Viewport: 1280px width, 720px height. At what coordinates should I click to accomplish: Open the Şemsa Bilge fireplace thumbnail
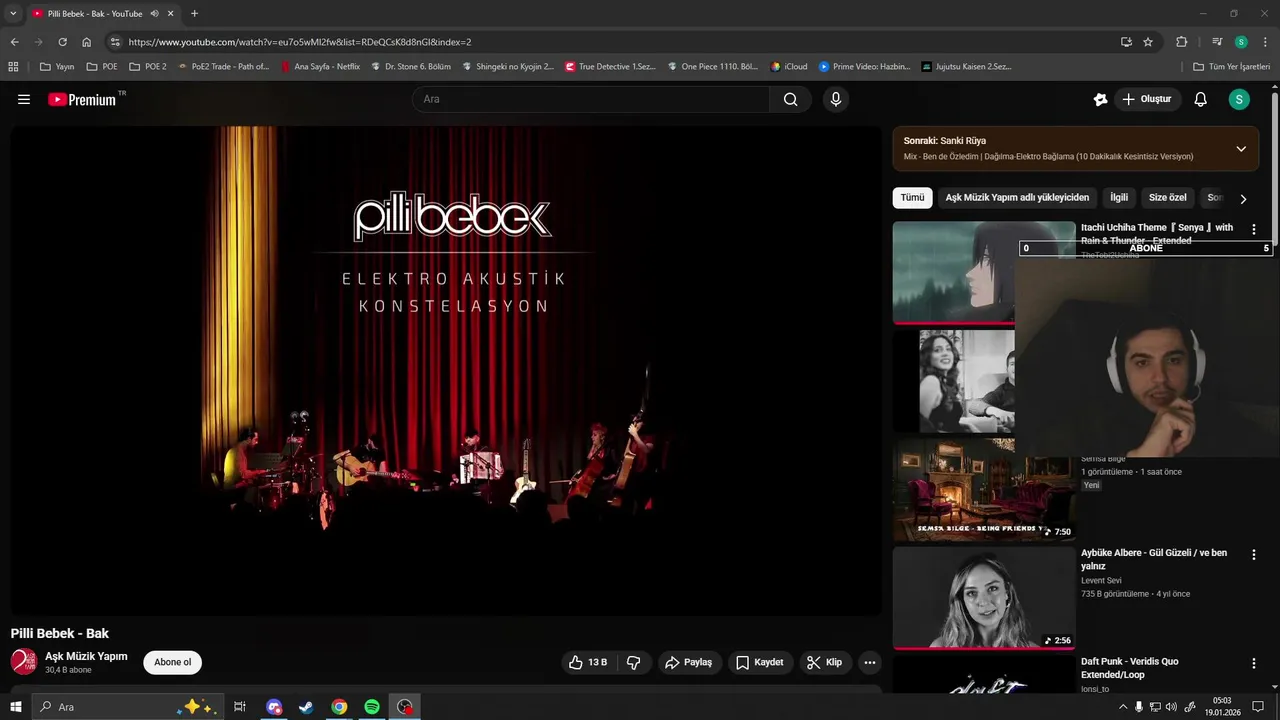984,490
